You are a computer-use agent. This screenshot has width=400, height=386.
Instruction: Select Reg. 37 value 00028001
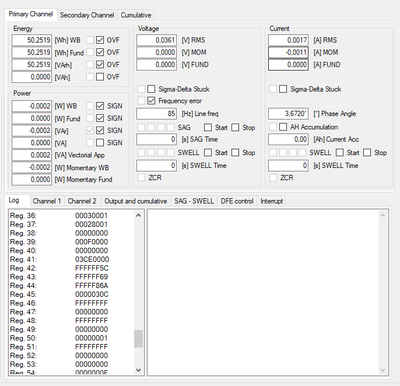click(x=92, y=224)
